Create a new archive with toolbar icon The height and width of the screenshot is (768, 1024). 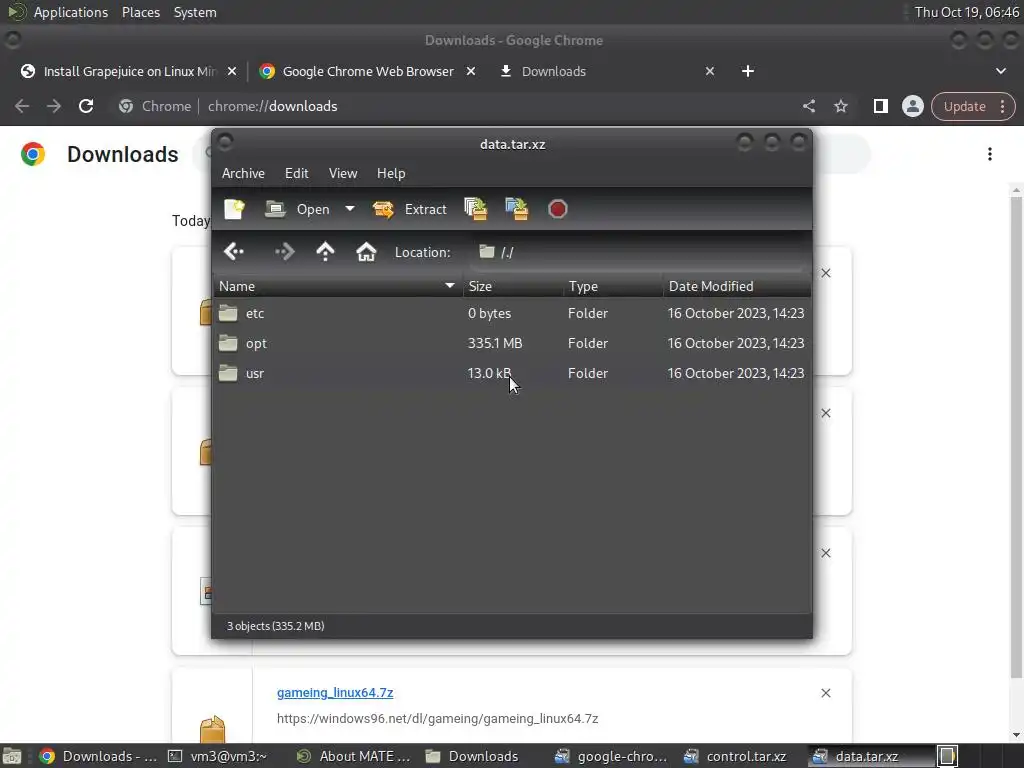point(234,209)
